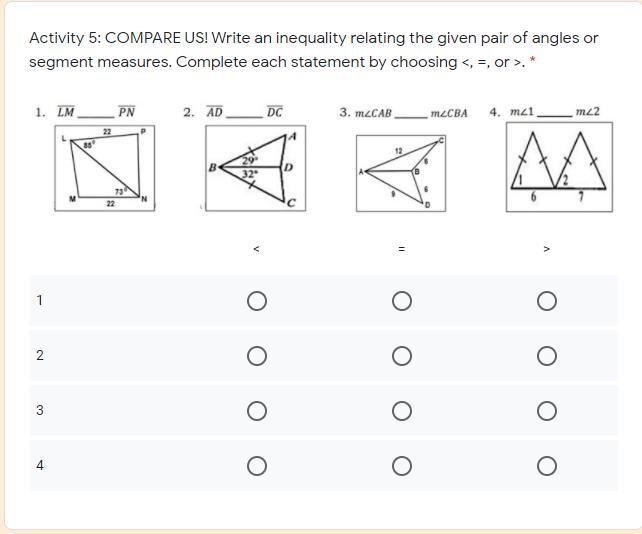Click the two-triangle diagram with angles 1 and 2
642x534 pixels.
(x=559, y=167)
